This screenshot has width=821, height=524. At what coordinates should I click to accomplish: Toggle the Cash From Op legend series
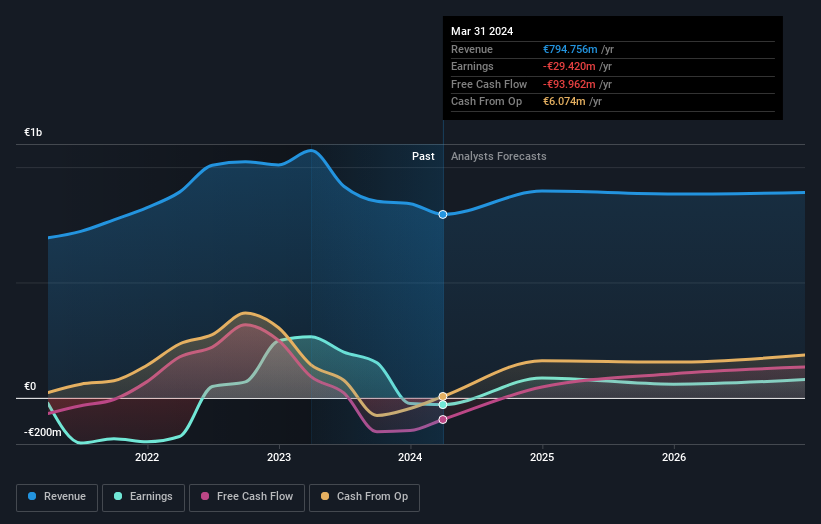click(x=364, y=497)
